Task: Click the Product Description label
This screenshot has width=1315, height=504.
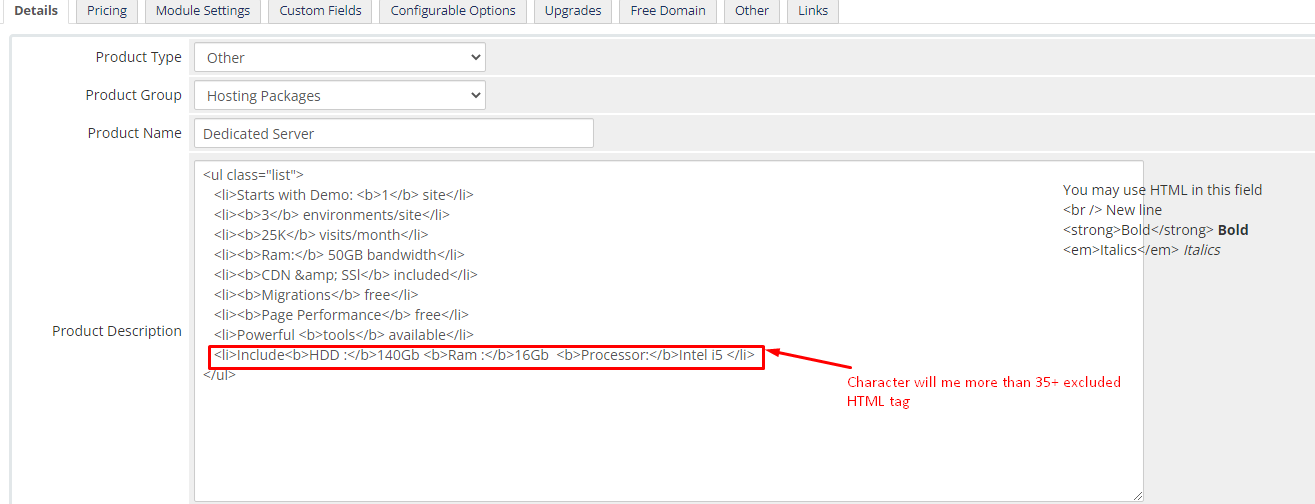Action: (117, 331)
